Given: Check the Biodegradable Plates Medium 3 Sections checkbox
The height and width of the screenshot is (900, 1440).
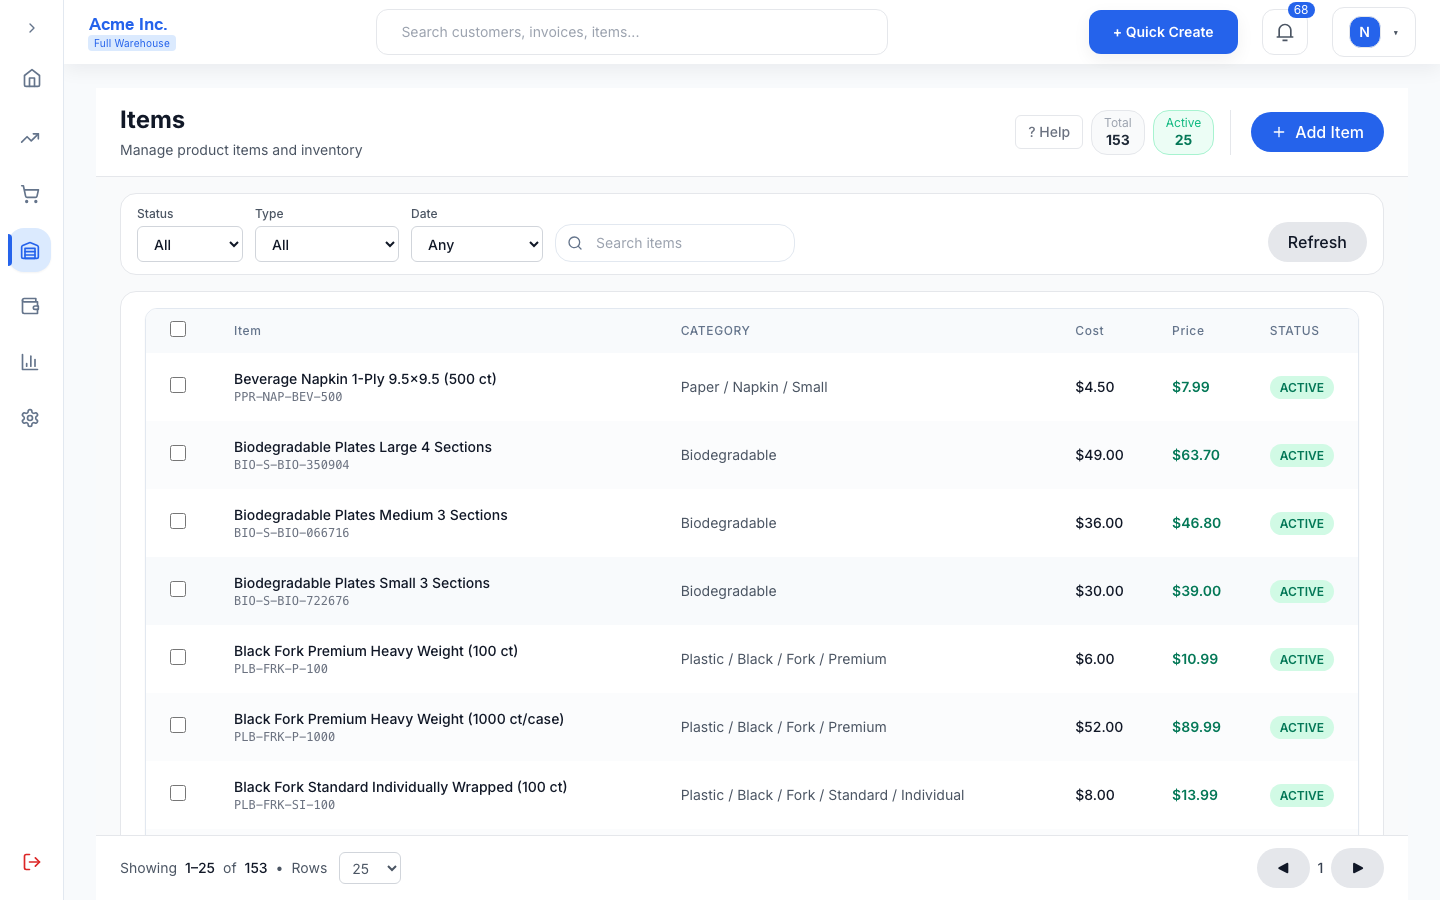Looking at the screenshot, I should (x=178, y=521).
